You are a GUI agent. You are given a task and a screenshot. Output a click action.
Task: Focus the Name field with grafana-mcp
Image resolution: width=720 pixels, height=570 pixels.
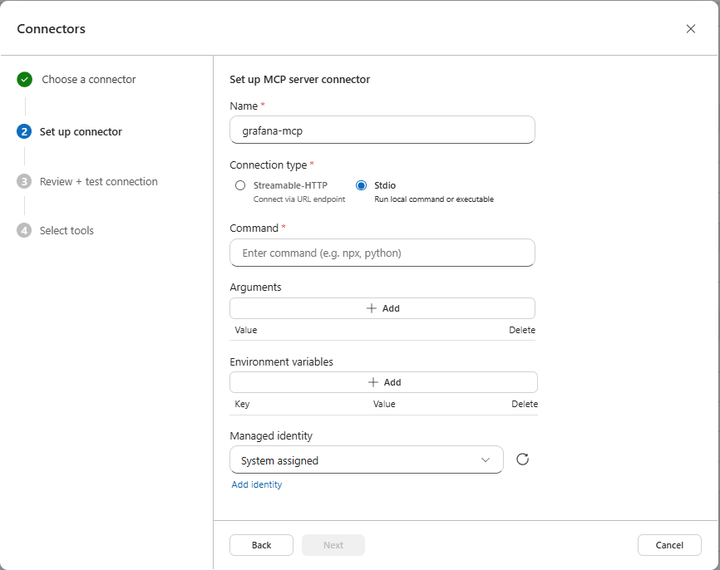click(x=382, y=130)
